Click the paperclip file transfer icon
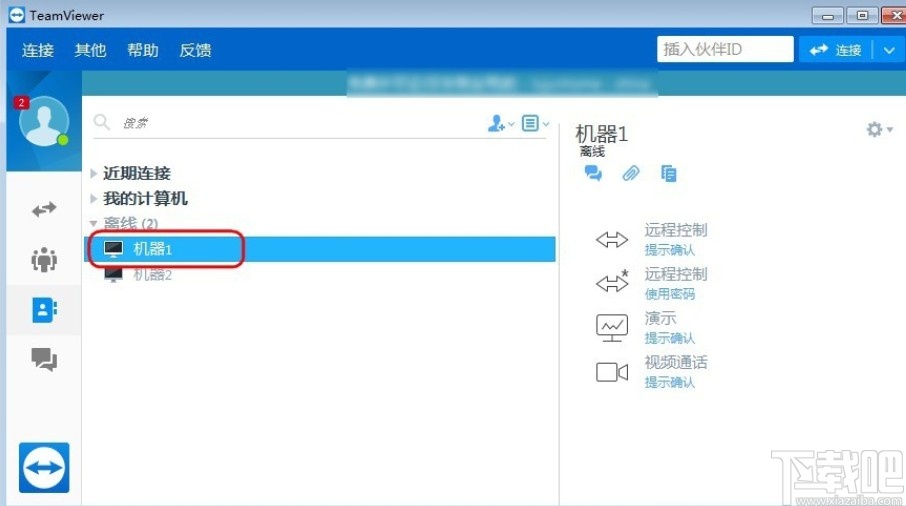 [630, 173]
